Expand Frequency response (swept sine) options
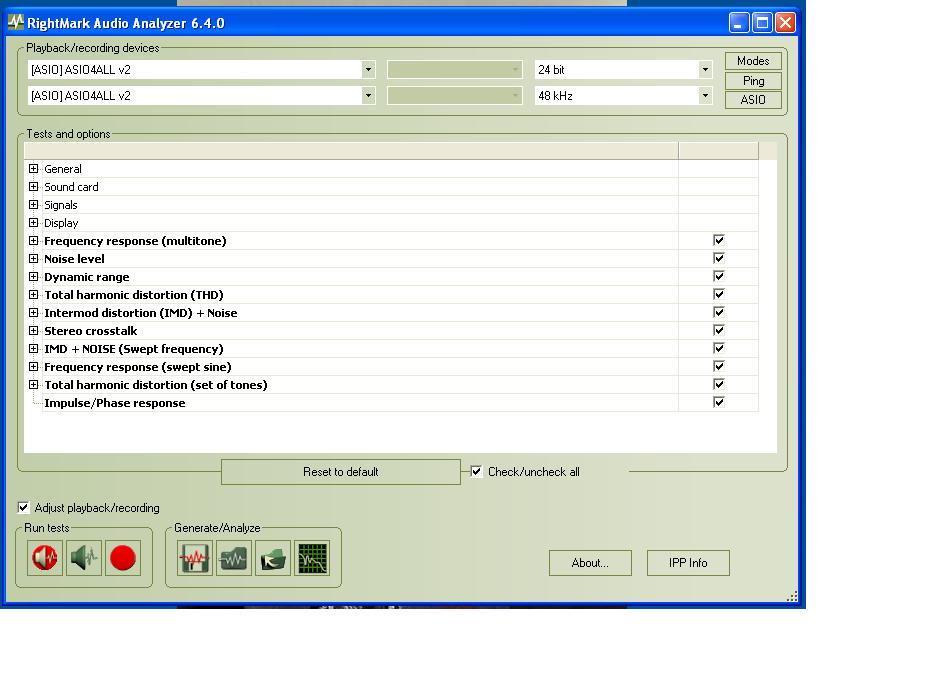This screenshot has width=946, height=686. tap(34, 367)
